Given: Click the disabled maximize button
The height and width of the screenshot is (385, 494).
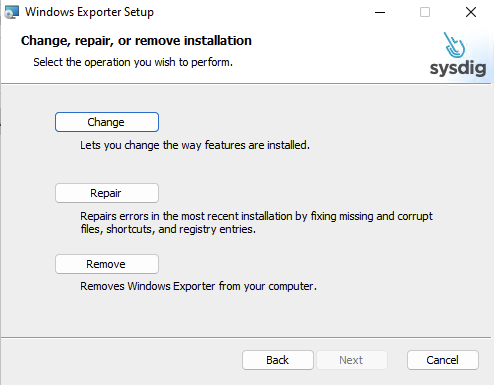Looking at the screenshot, I should pos(425,12).
